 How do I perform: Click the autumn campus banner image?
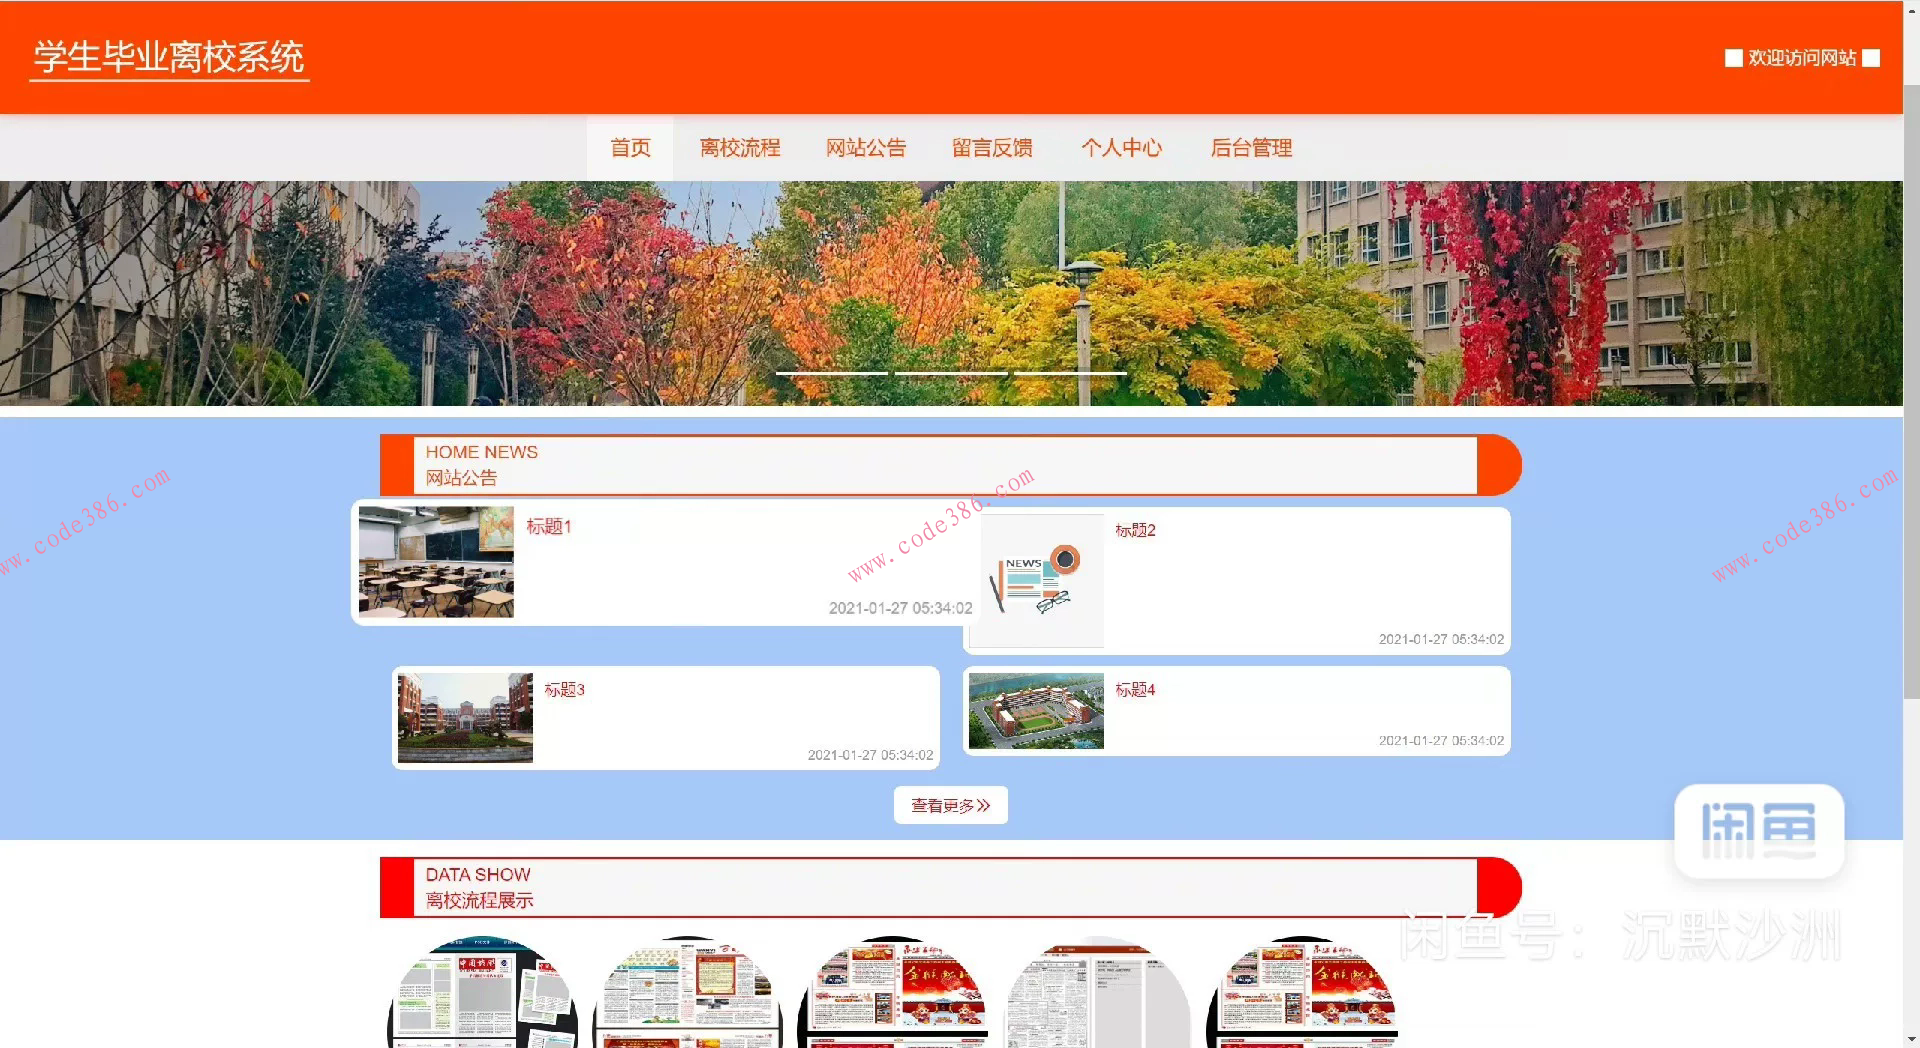[x=951, y=293]
